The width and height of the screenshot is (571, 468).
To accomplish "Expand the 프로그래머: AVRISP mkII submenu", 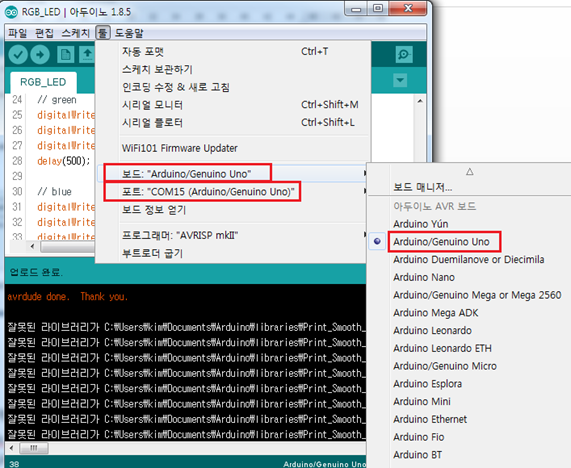I will [233, 235].
